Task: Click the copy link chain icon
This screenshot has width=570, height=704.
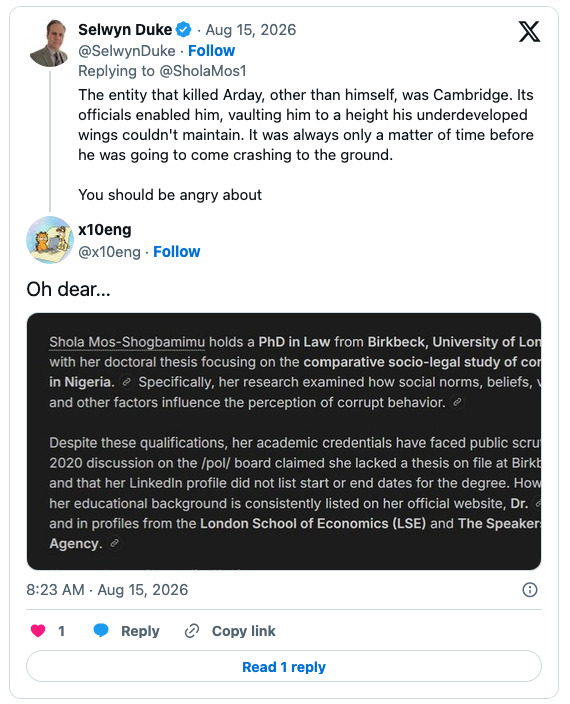Action: [192, 631]
